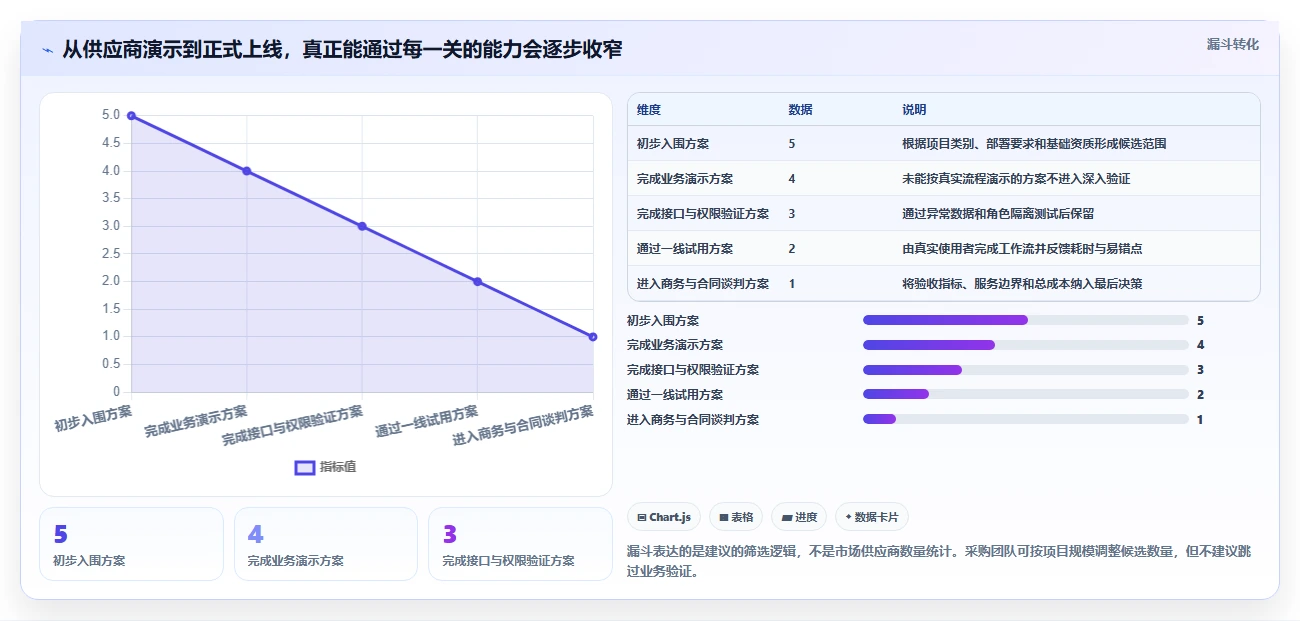Select the 通过一线试用方案 table cell
The width and height of the screenshot is (1300, 621).
pos(685,249)
